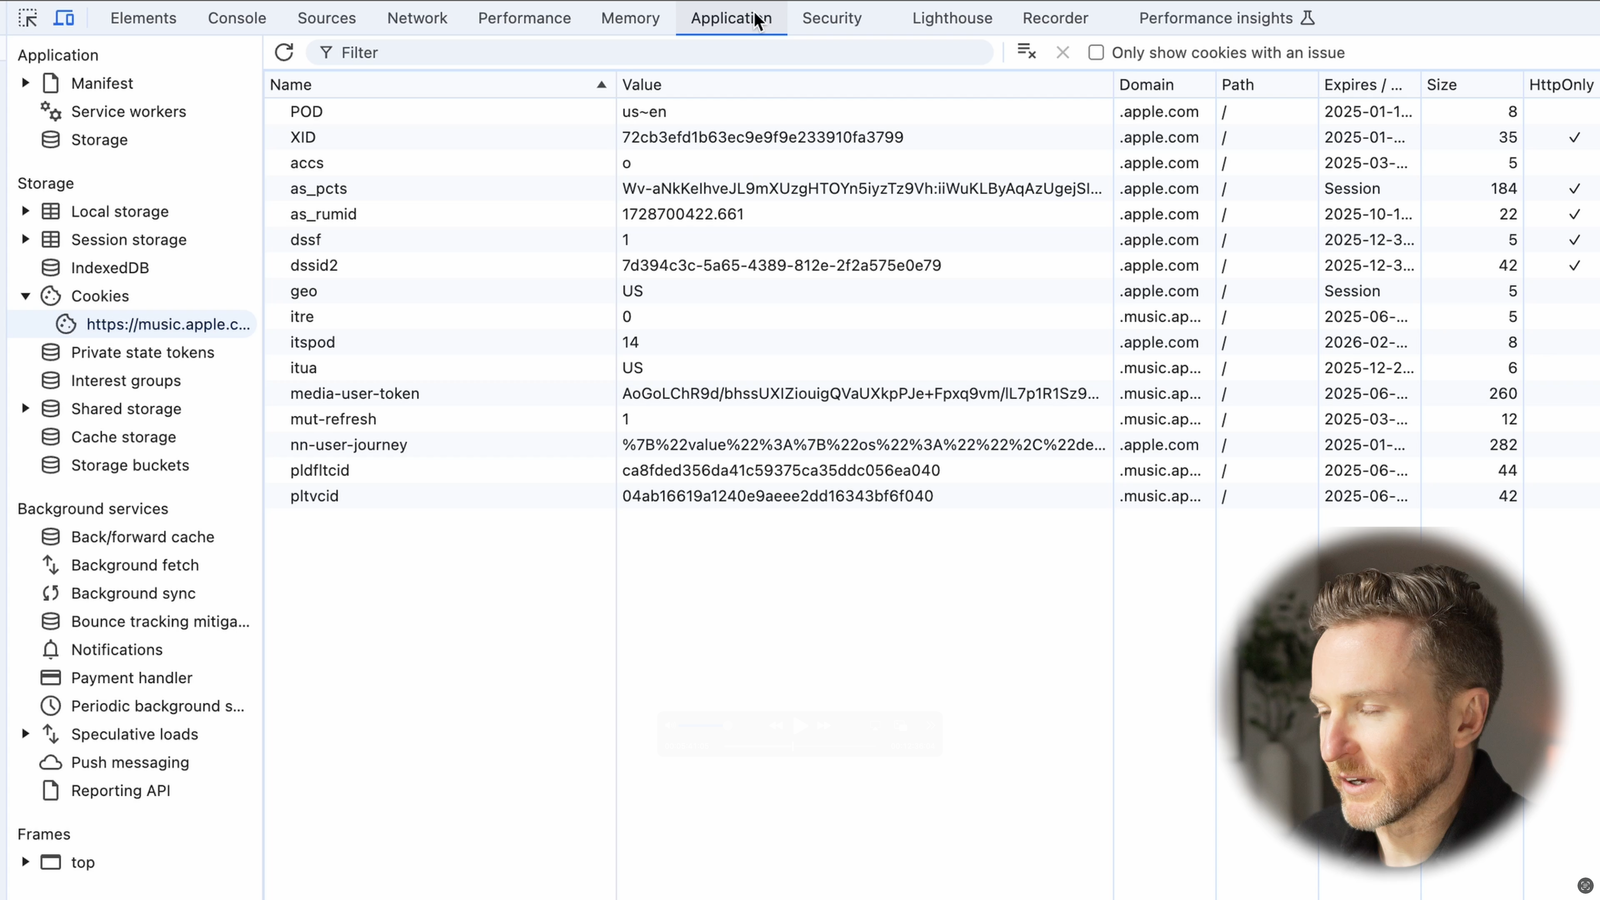
Task: Toggle the HttpOnly column sort
Action: tap(1561, 85)
